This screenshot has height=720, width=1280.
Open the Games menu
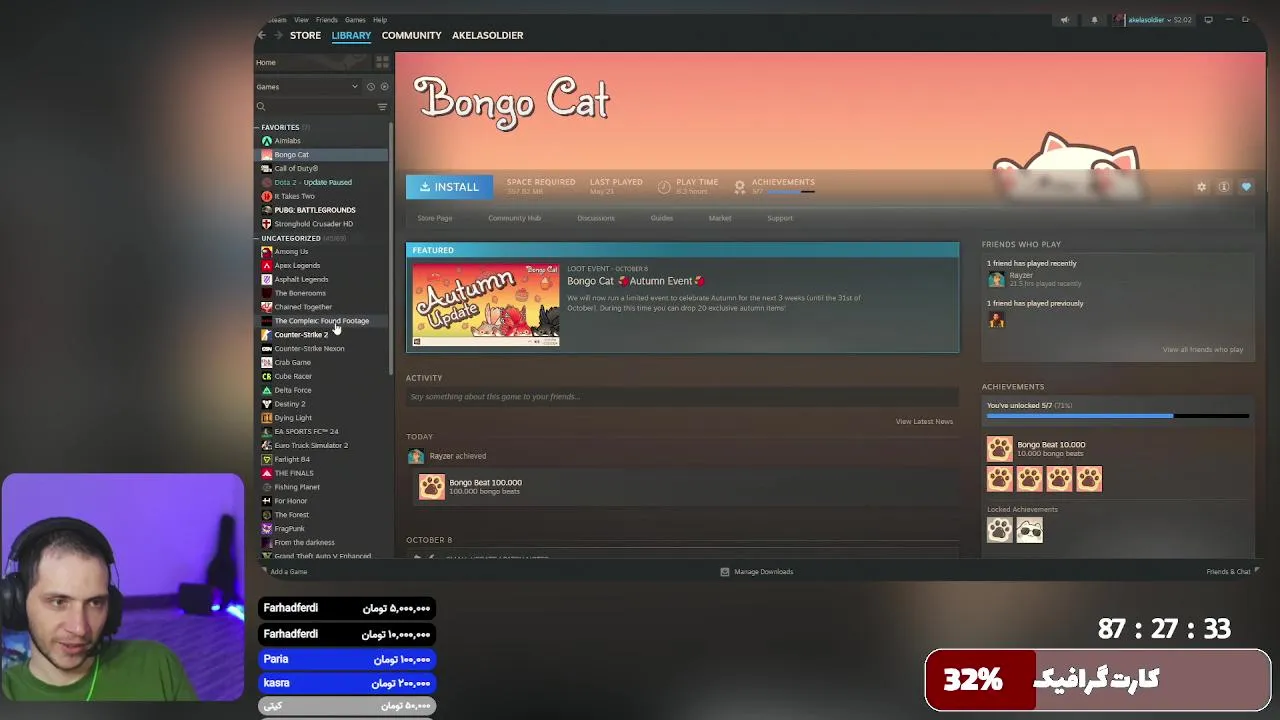pos(355,20)
